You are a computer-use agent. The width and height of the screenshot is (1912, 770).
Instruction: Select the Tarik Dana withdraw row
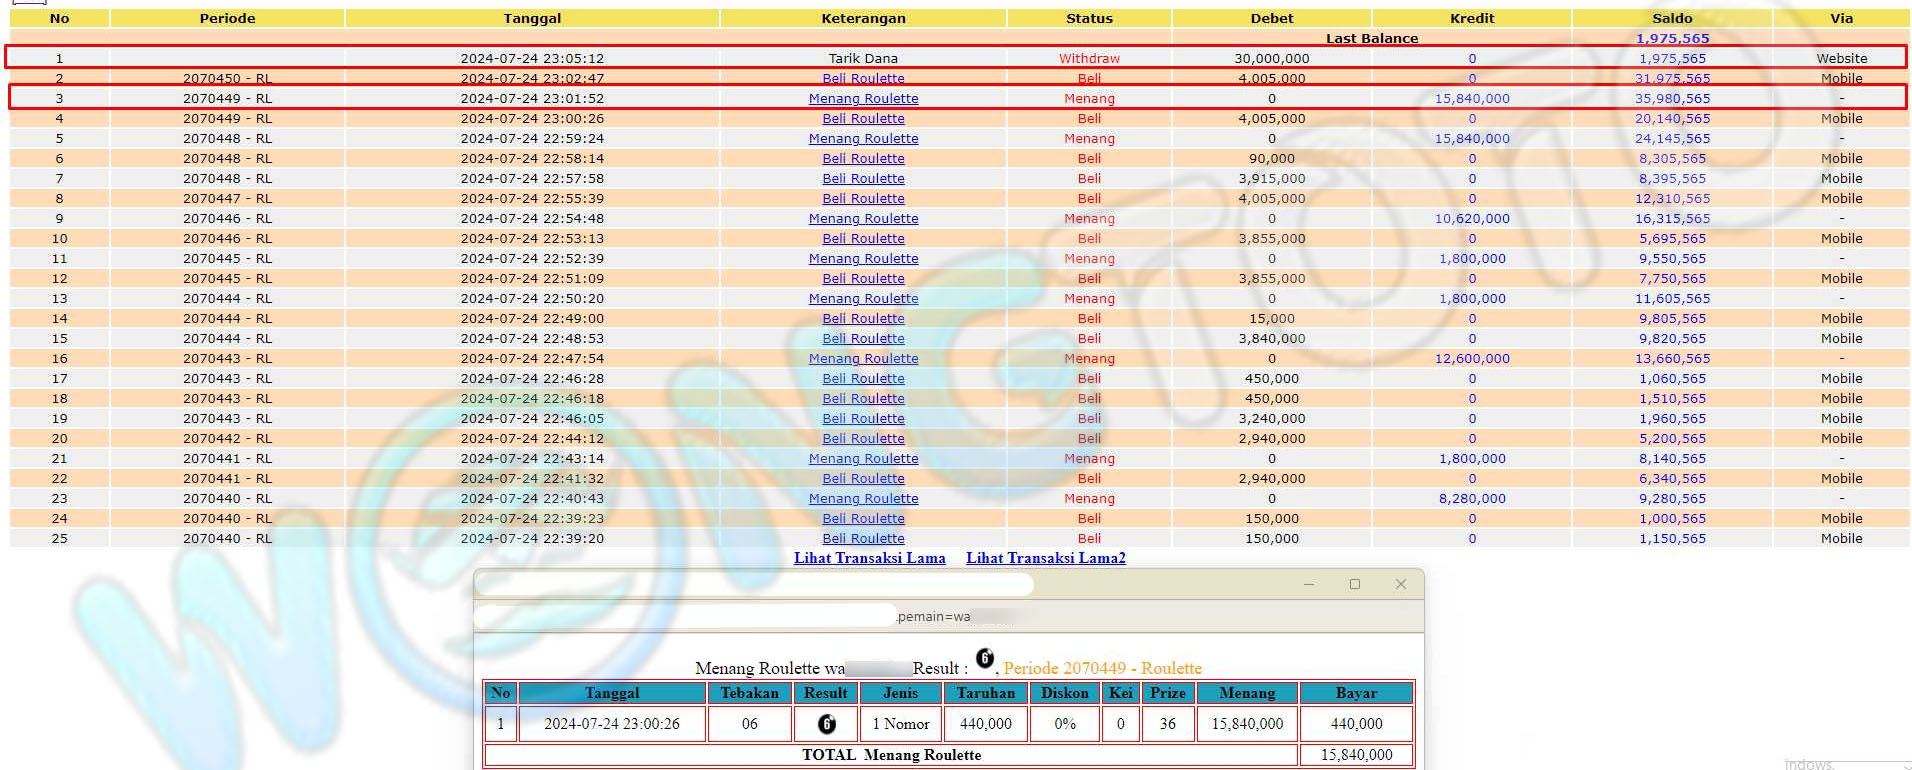pyautogui.click(x=862, y=58)
